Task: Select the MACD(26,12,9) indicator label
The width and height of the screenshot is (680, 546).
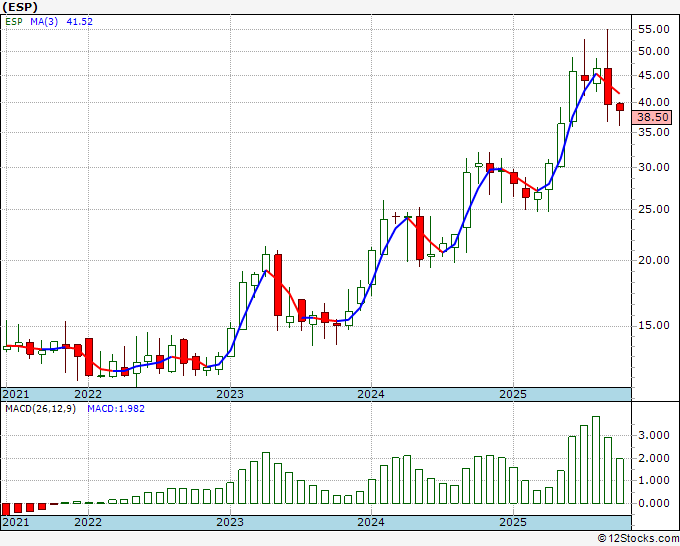Action: coord(41,409)
